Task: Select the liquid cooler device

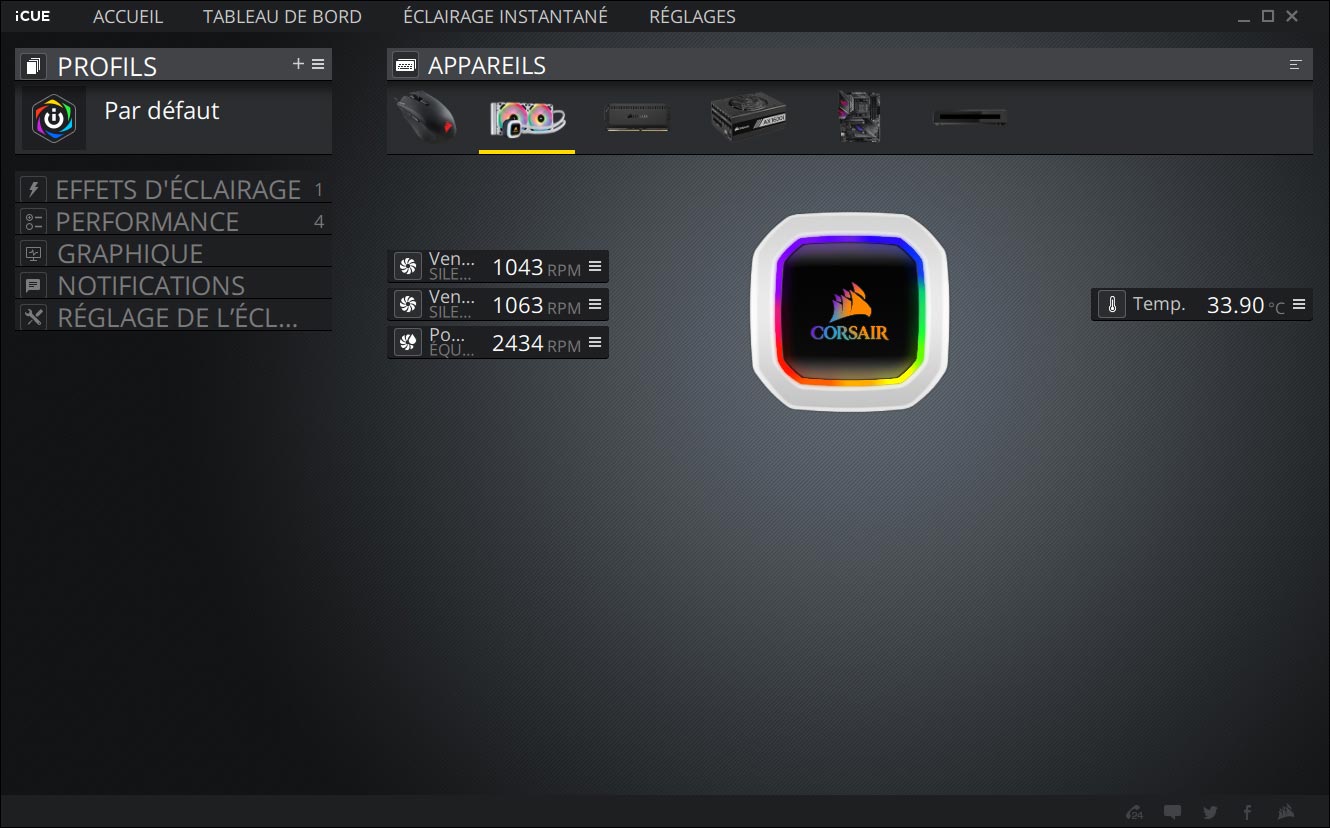Action: click(x=527, y=117)
